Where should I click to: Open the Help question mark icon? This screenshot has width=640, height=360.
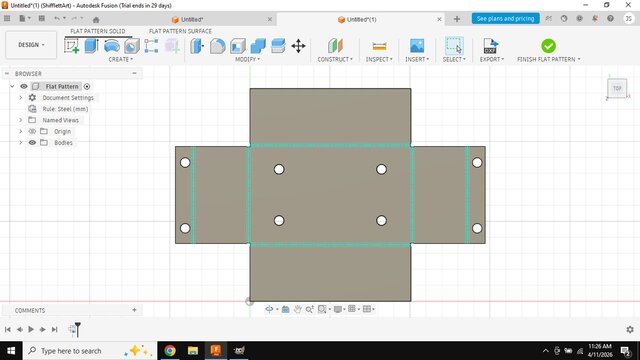click(x=610, y=18)
